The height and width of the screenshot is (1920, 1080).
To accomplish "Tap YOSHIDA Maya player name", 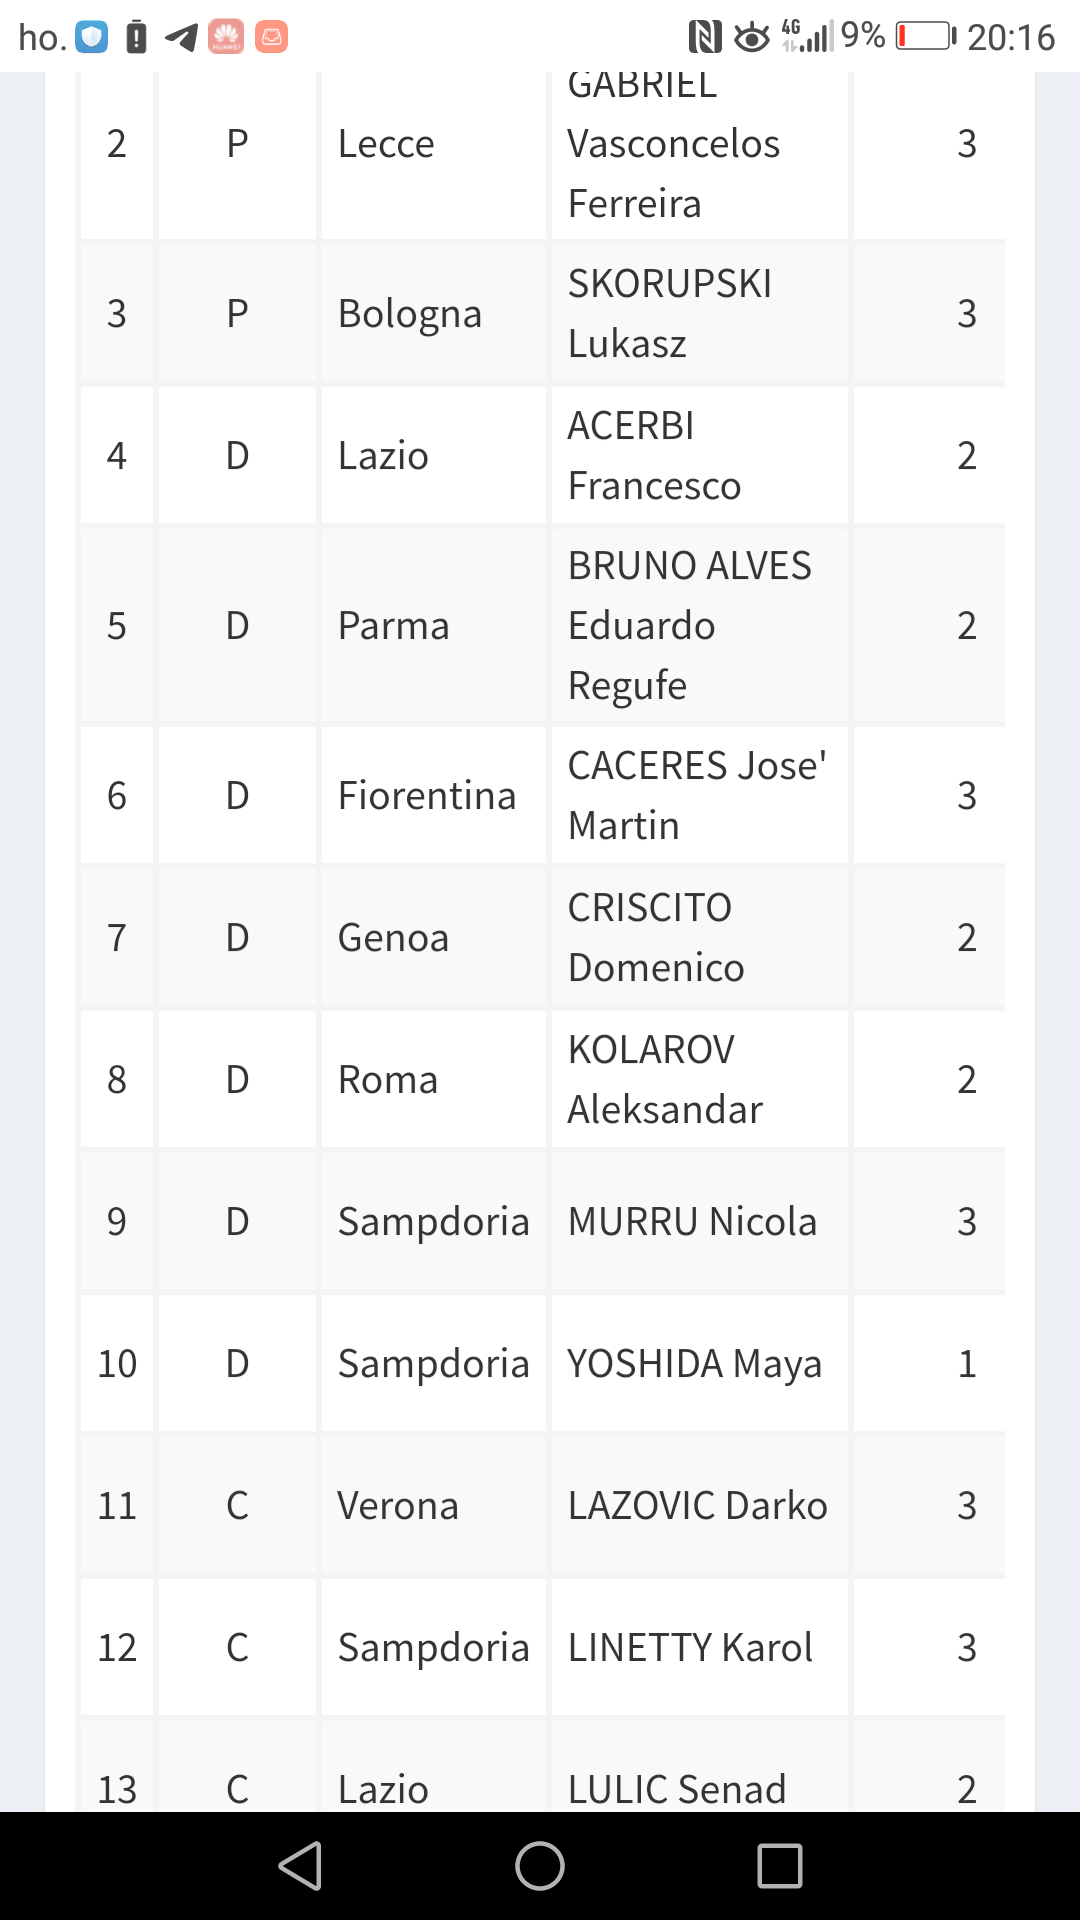I will coord(694,1364).
